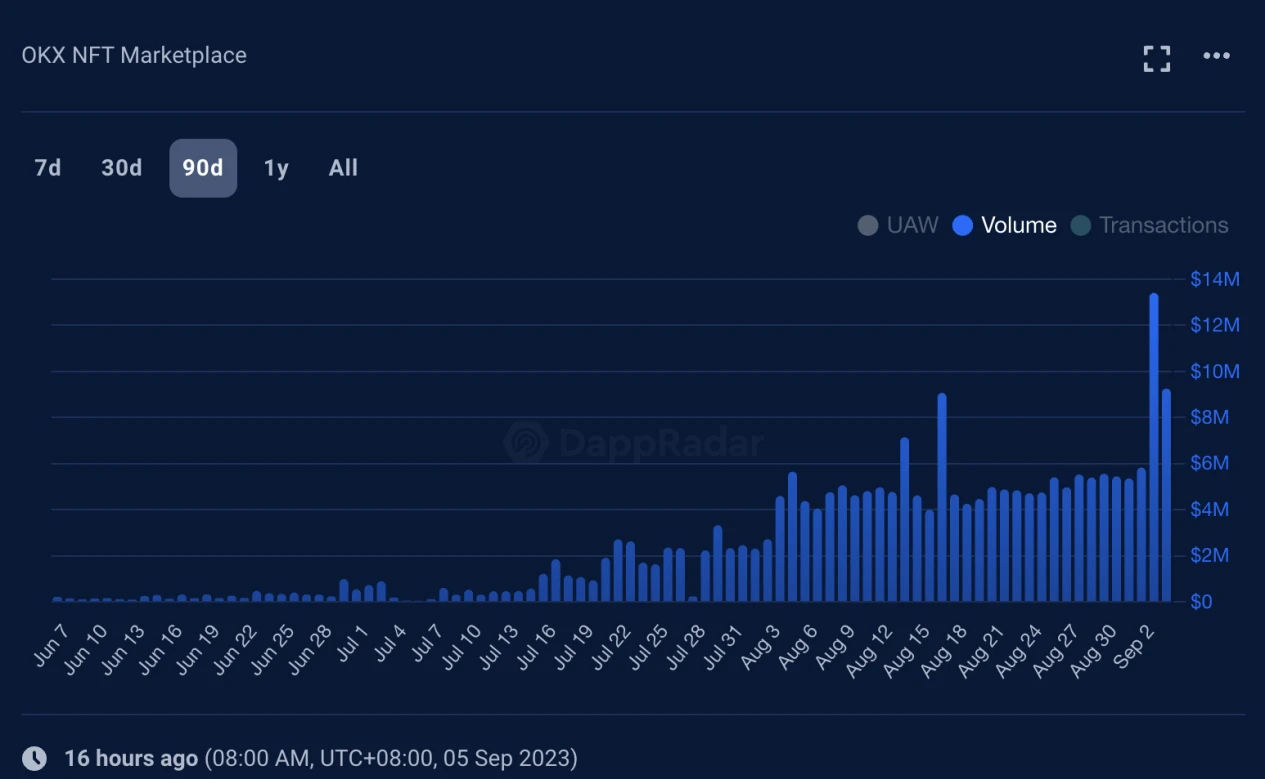The image size is (1265, 779).
Task: Click the DappRadar watermark logo
Action: click(526, 442)
